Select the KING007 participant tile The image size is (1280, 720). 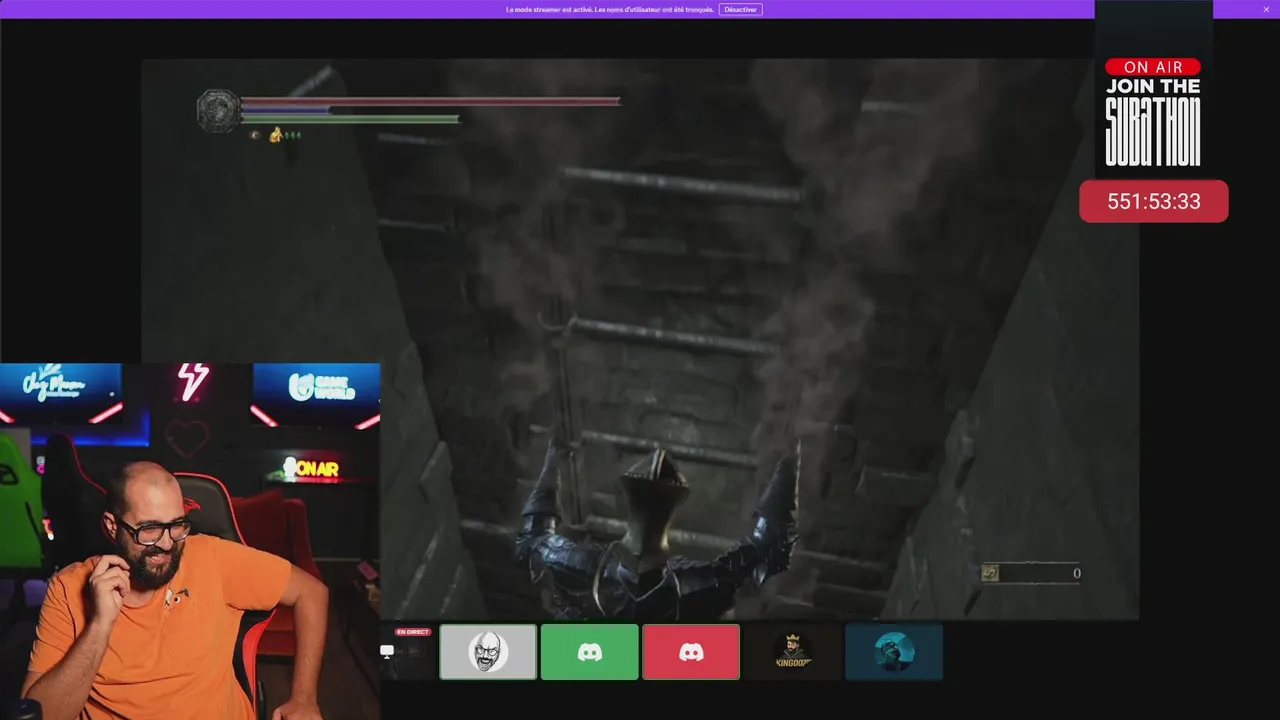pos(793,652)
